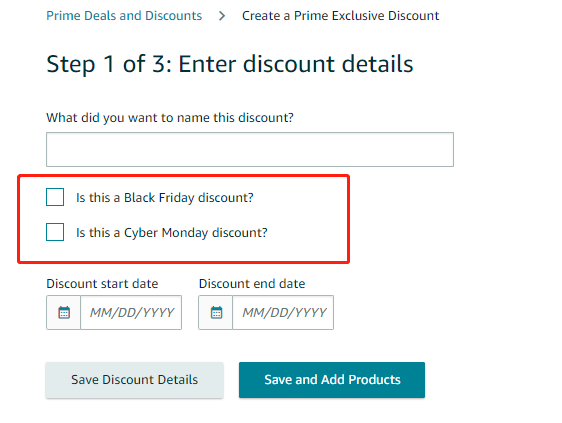Tick the Cyber Monday discount checkbox

pos(55,232)
